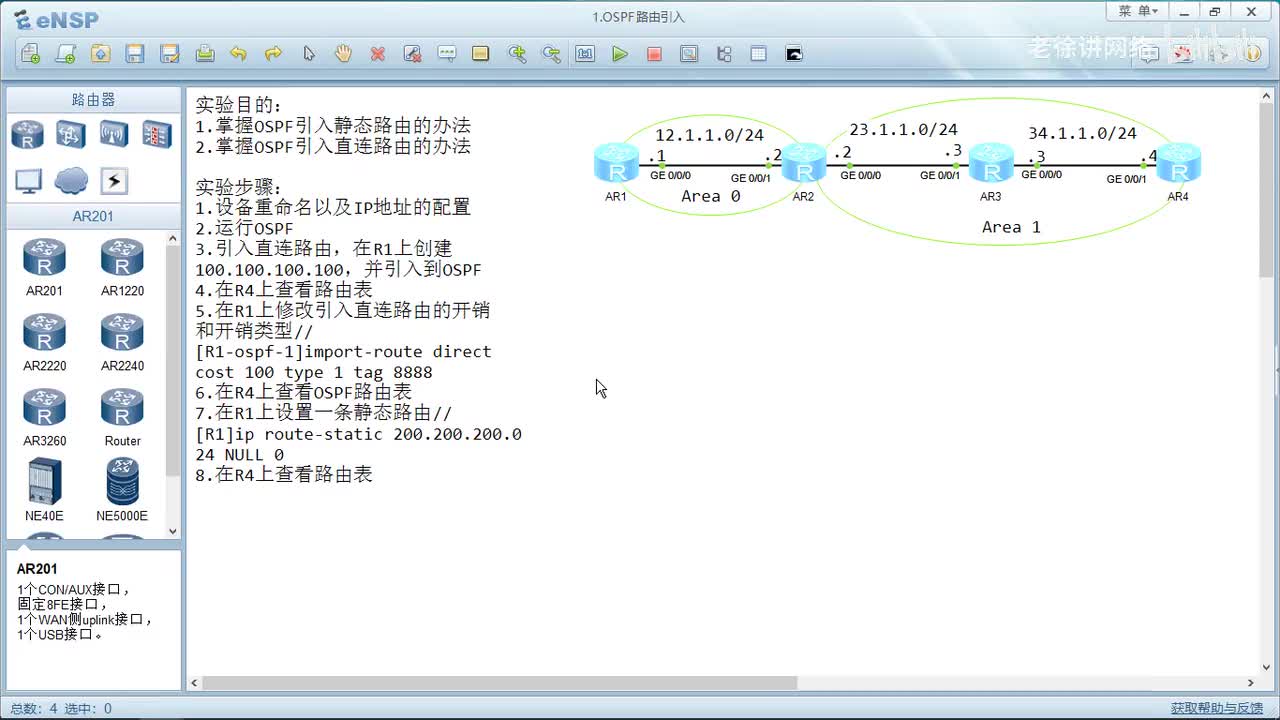1280x720 pixels.
Task: Pick the NE5000E router model
Action: [122, 490]
